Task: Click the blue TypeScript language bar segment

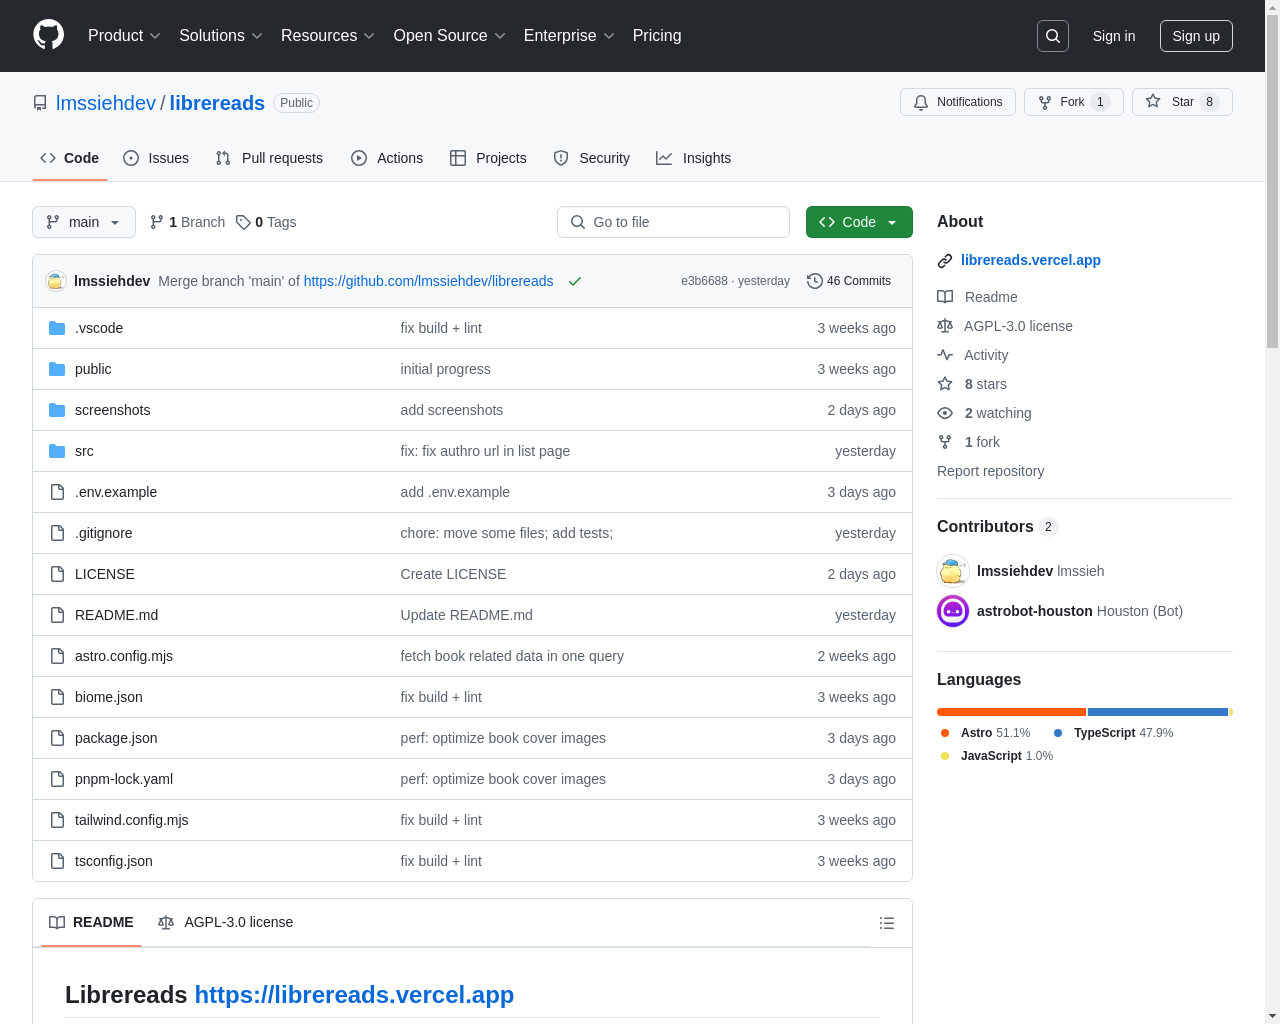Action: (x=1158, y=712)
